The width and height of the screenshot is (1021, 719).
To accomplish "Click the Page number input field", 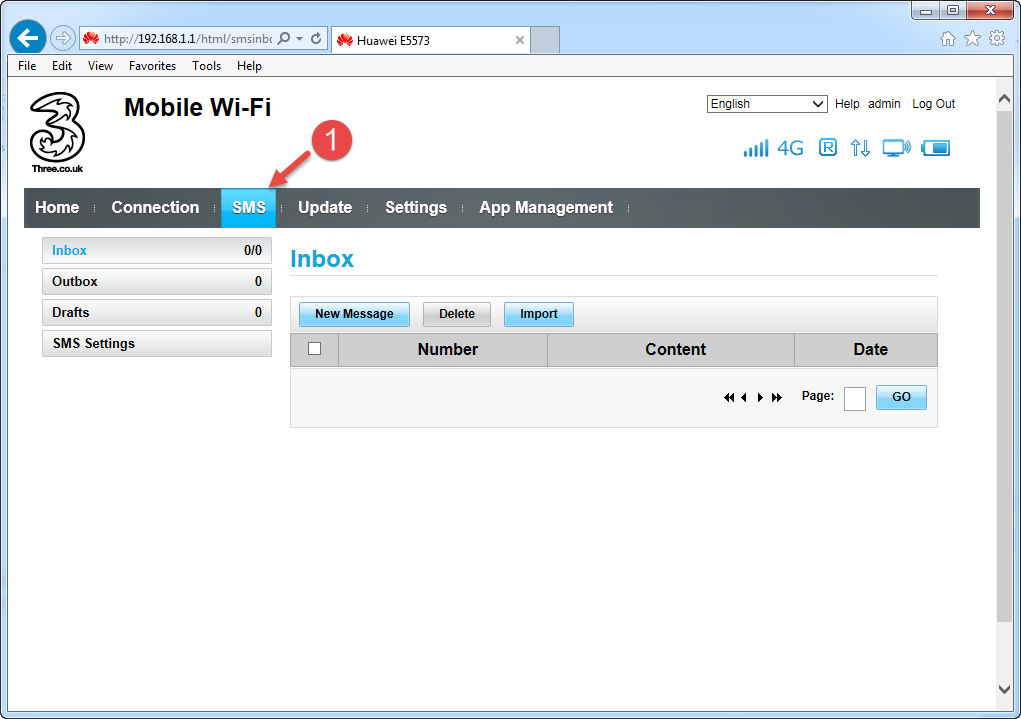I will click(x=854, y=399).
